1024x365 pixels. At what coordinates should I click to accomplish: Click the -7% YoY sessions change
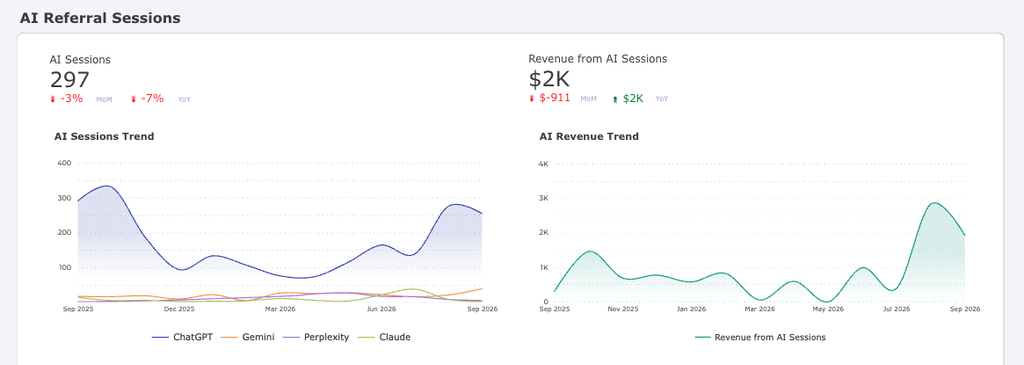tap(152, 99)
